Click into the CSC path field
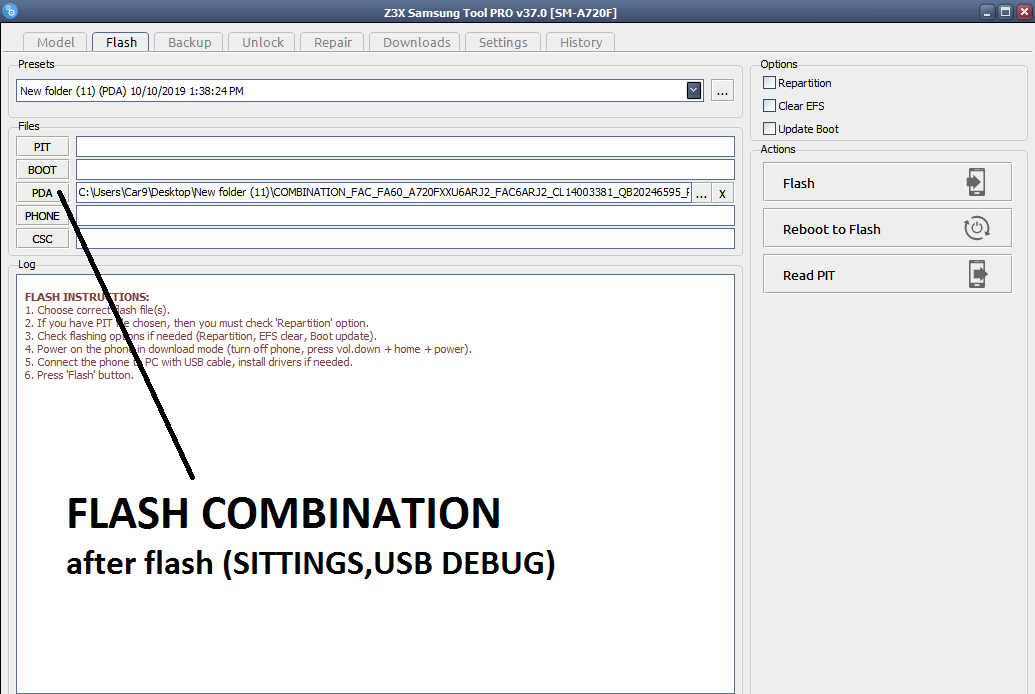The height and width of the screenshot is (694, 1035). click(x=405, y=239)
